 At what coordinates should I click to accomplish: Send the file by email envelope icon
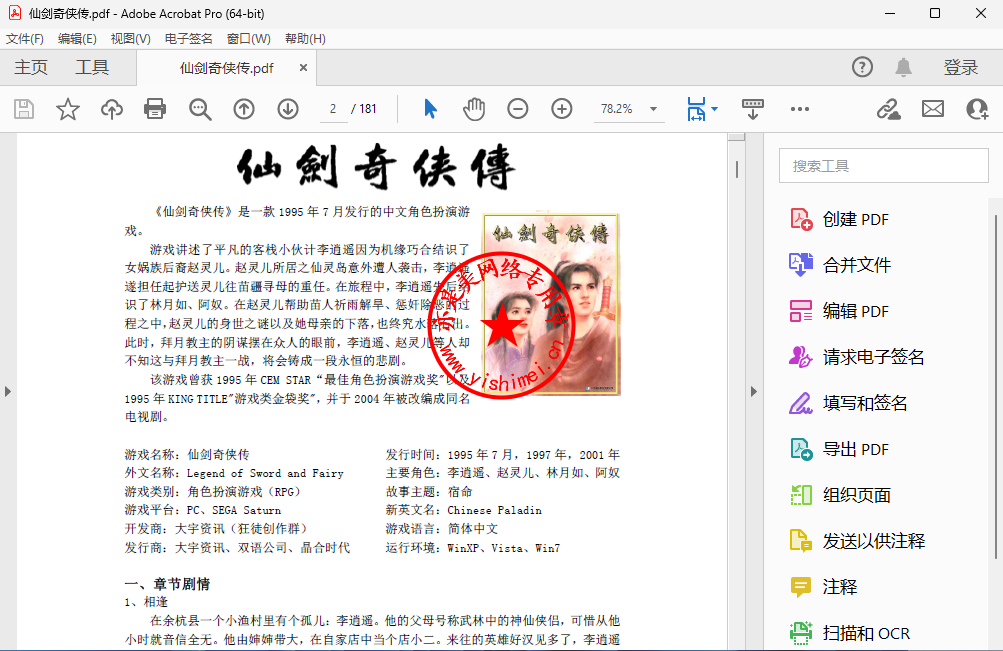(932, 109)
